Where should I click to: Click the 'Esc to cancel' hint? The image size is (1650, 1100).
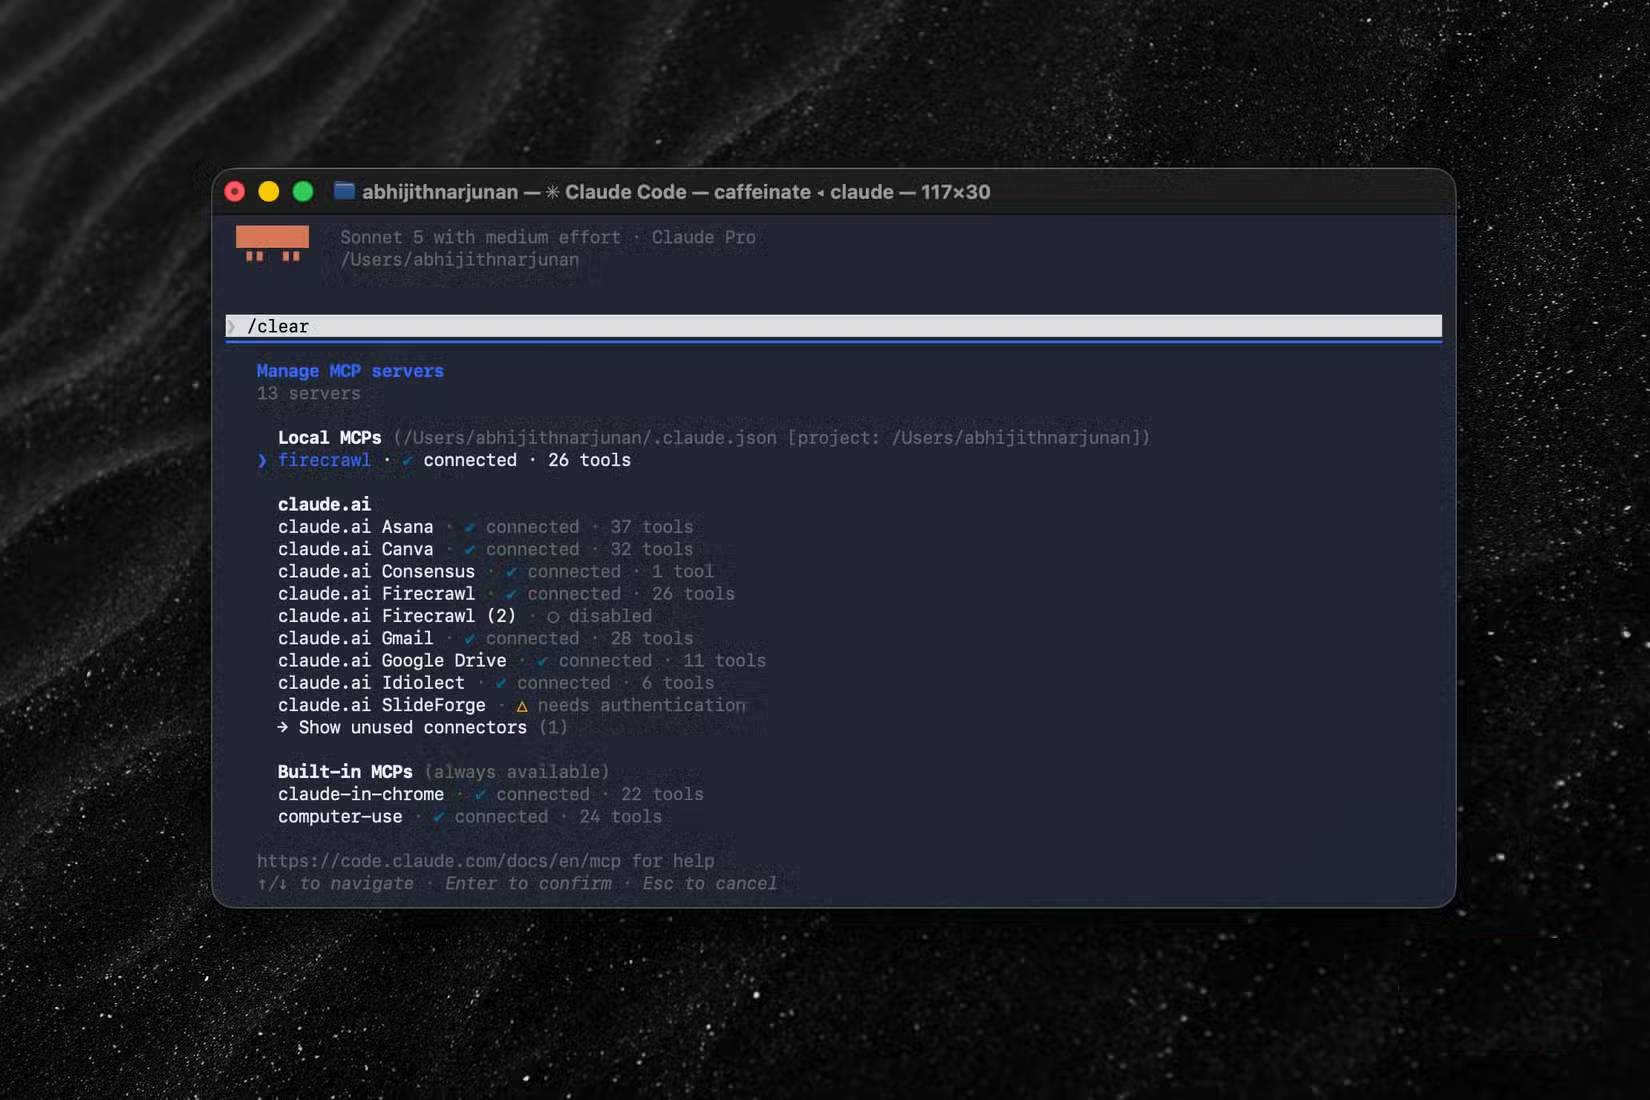(x=710, y=884)
